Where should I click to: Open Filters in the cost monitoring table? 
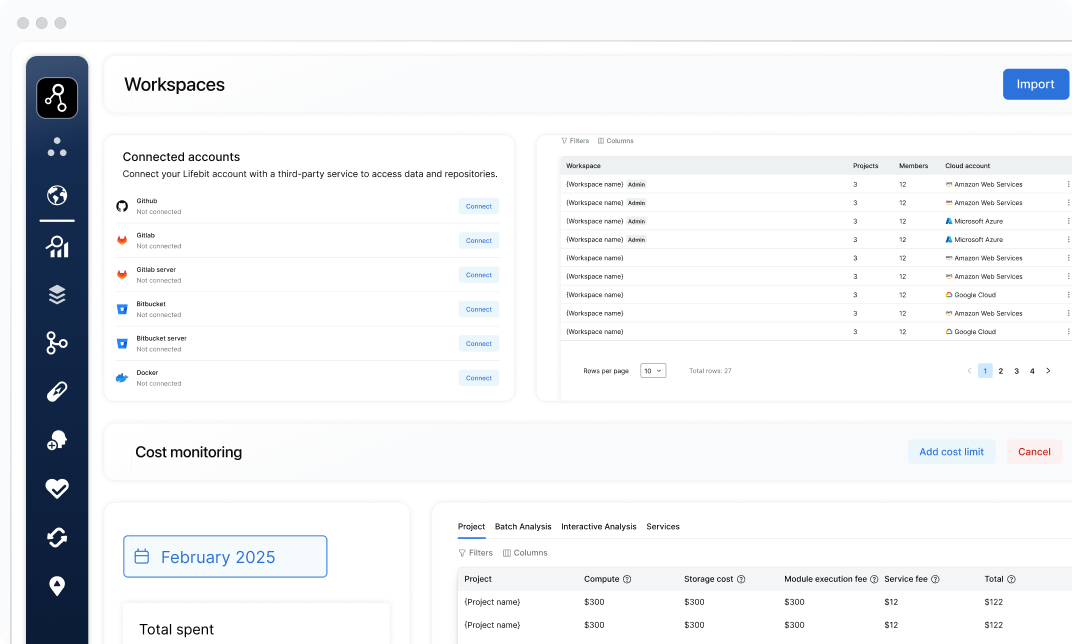[x=475, y=553]
